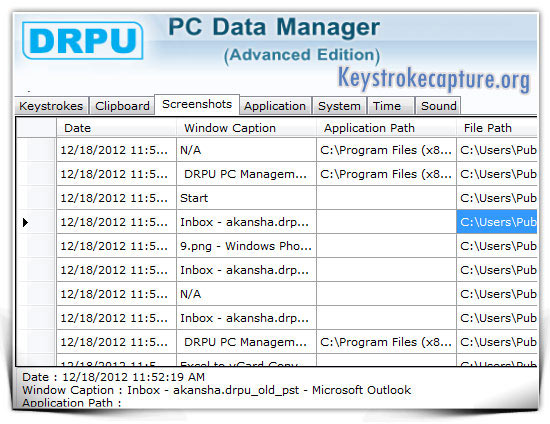Select the Screenshots tab
The width and height of the screenshot is (550, 424).
point(197,105)
